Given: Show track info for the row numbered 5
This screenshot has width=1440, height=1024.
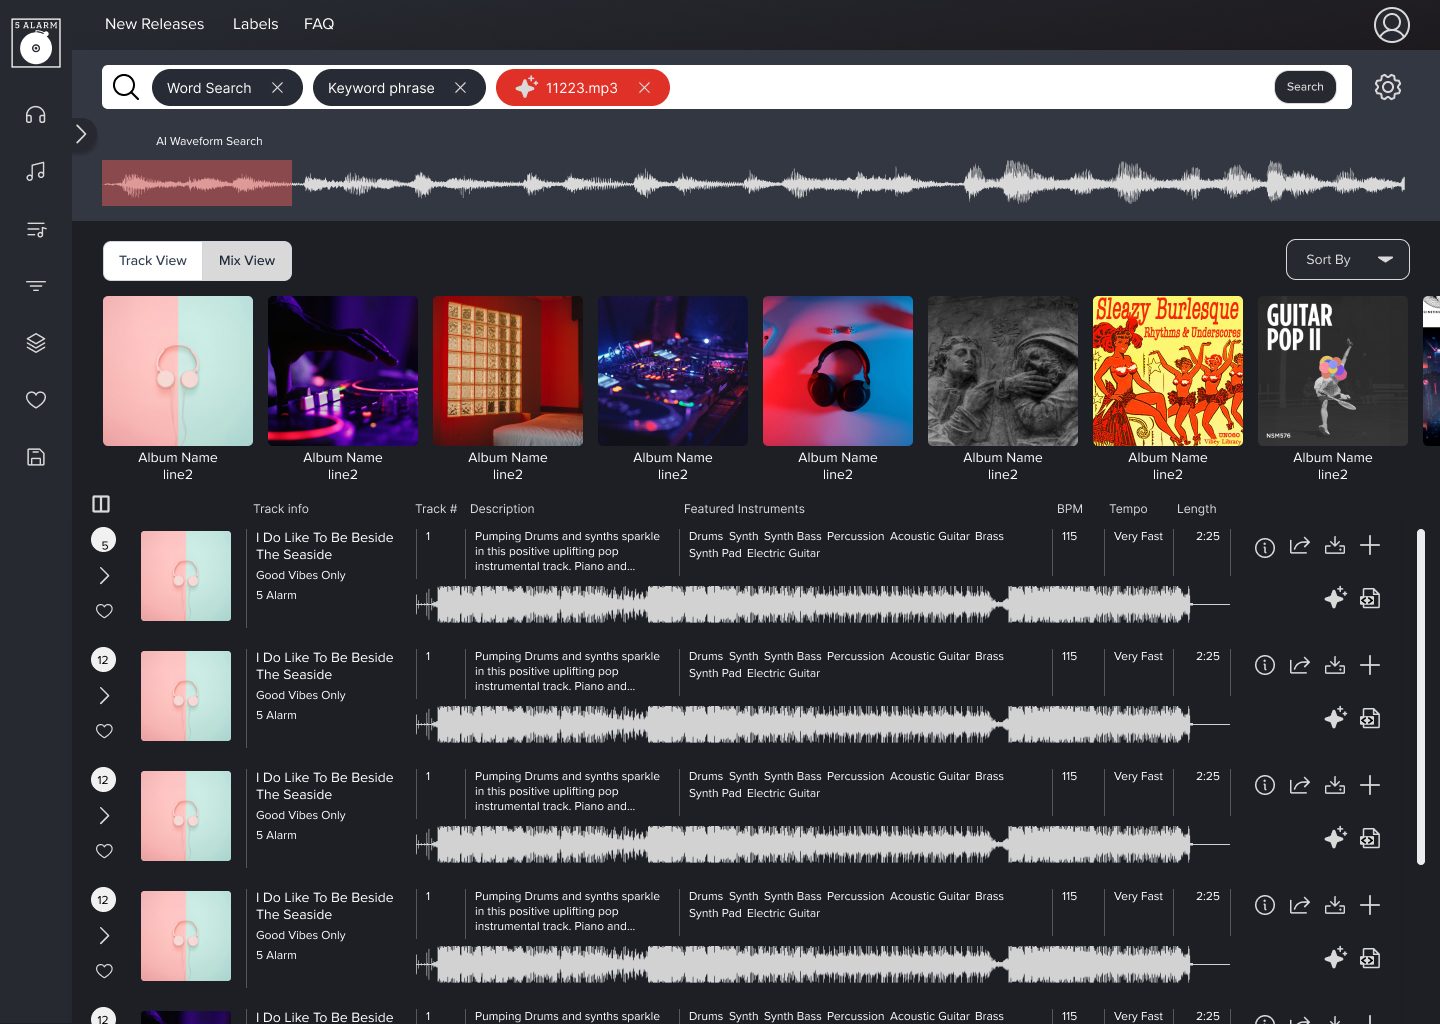Looking at the screenshot, I should pyautogui.click(x=1265, y=547).
